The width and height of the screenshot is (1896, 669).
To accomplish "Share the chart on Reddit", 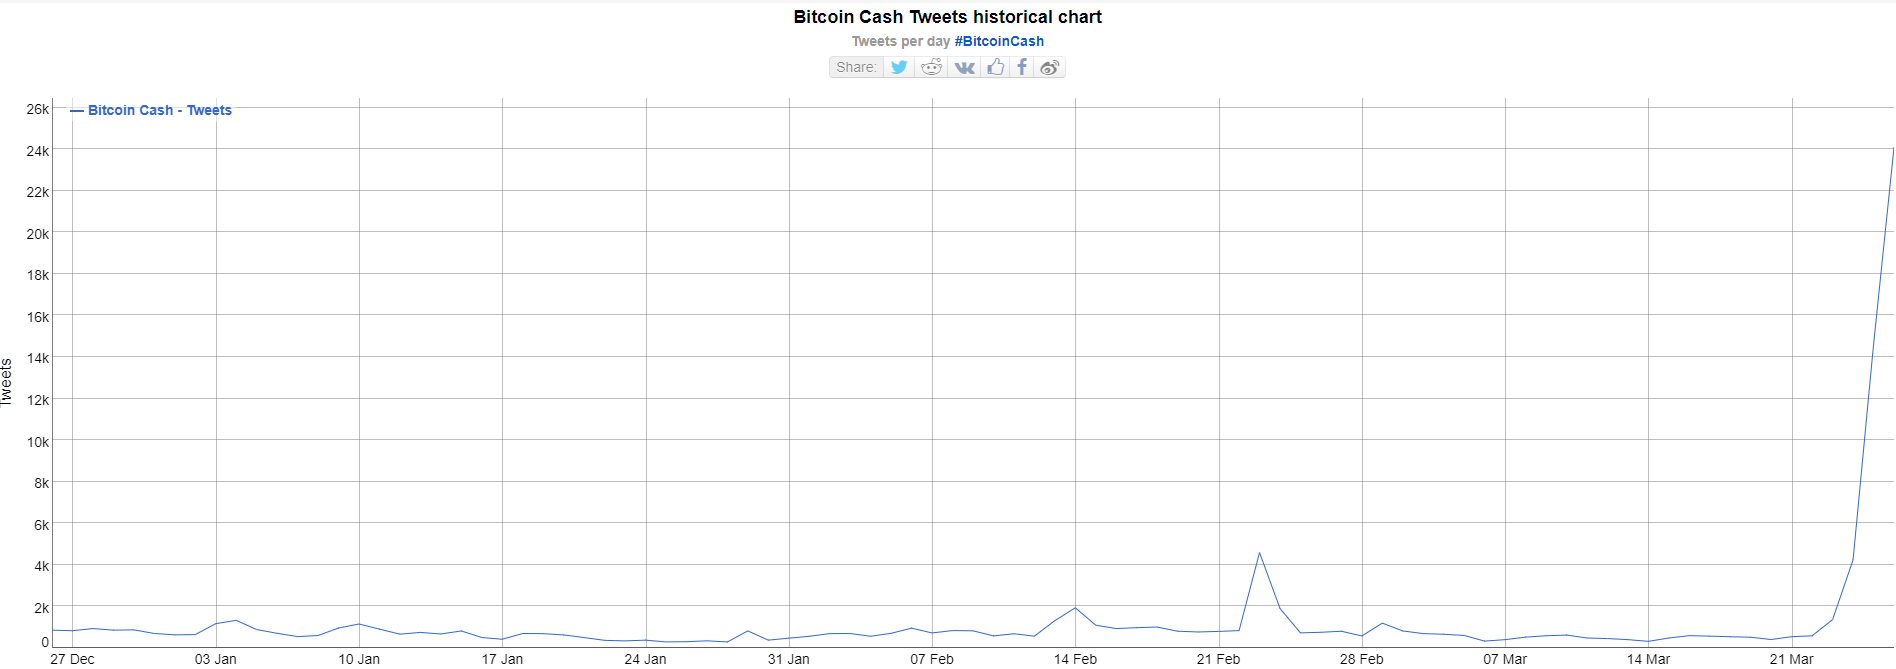I will pos(932,67).
